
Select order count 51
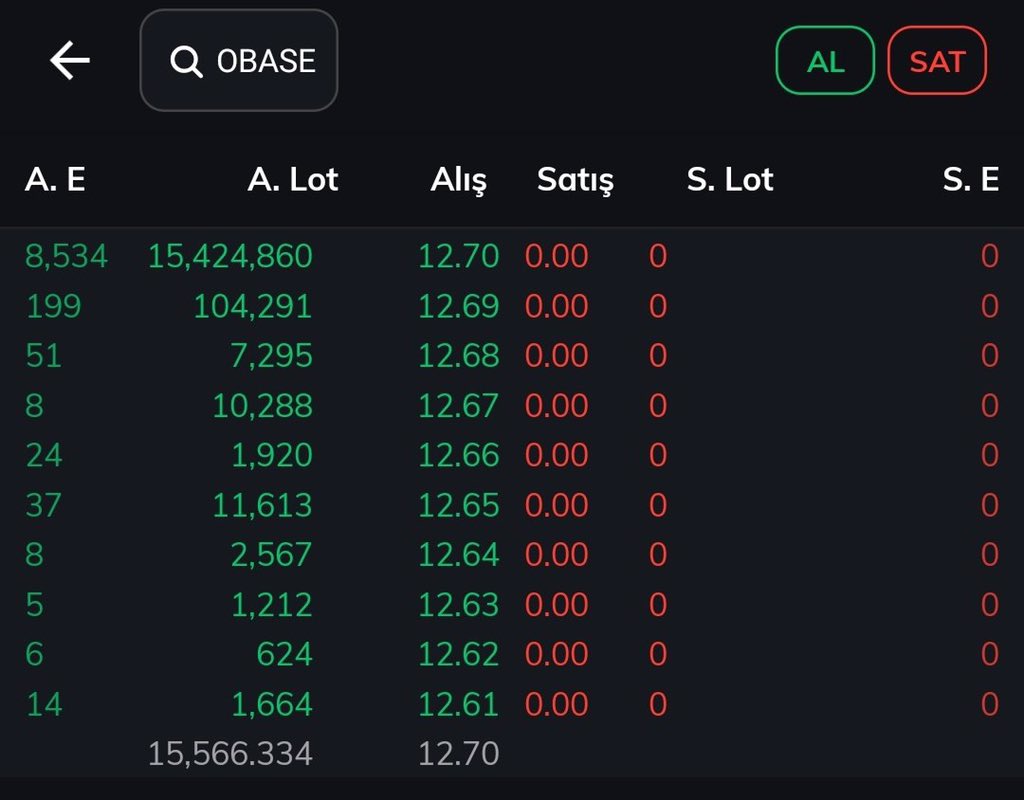click(x=43, y=355)
